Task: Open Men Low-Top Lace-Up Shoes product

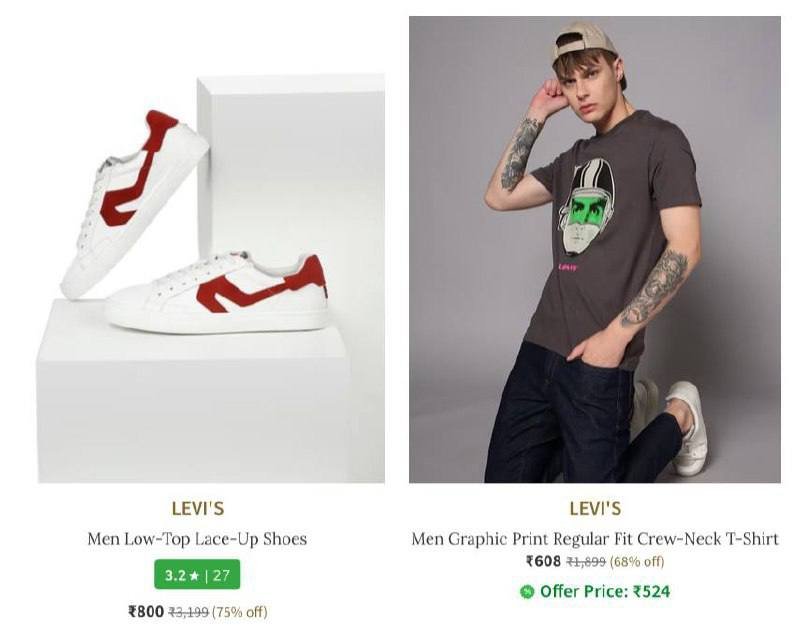Action: 197,539
